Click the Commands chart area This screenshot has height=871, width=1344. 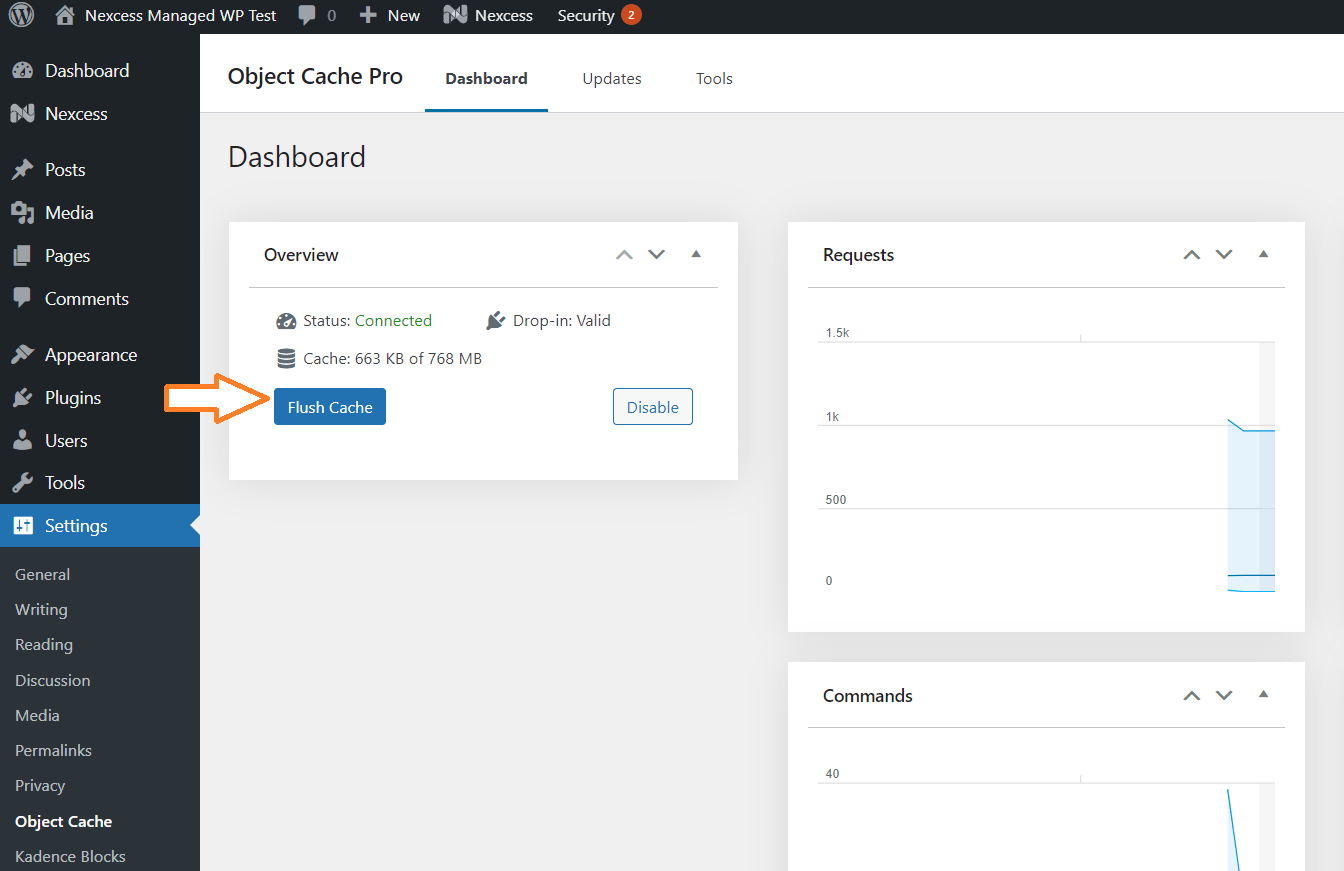coord(1046,818)
